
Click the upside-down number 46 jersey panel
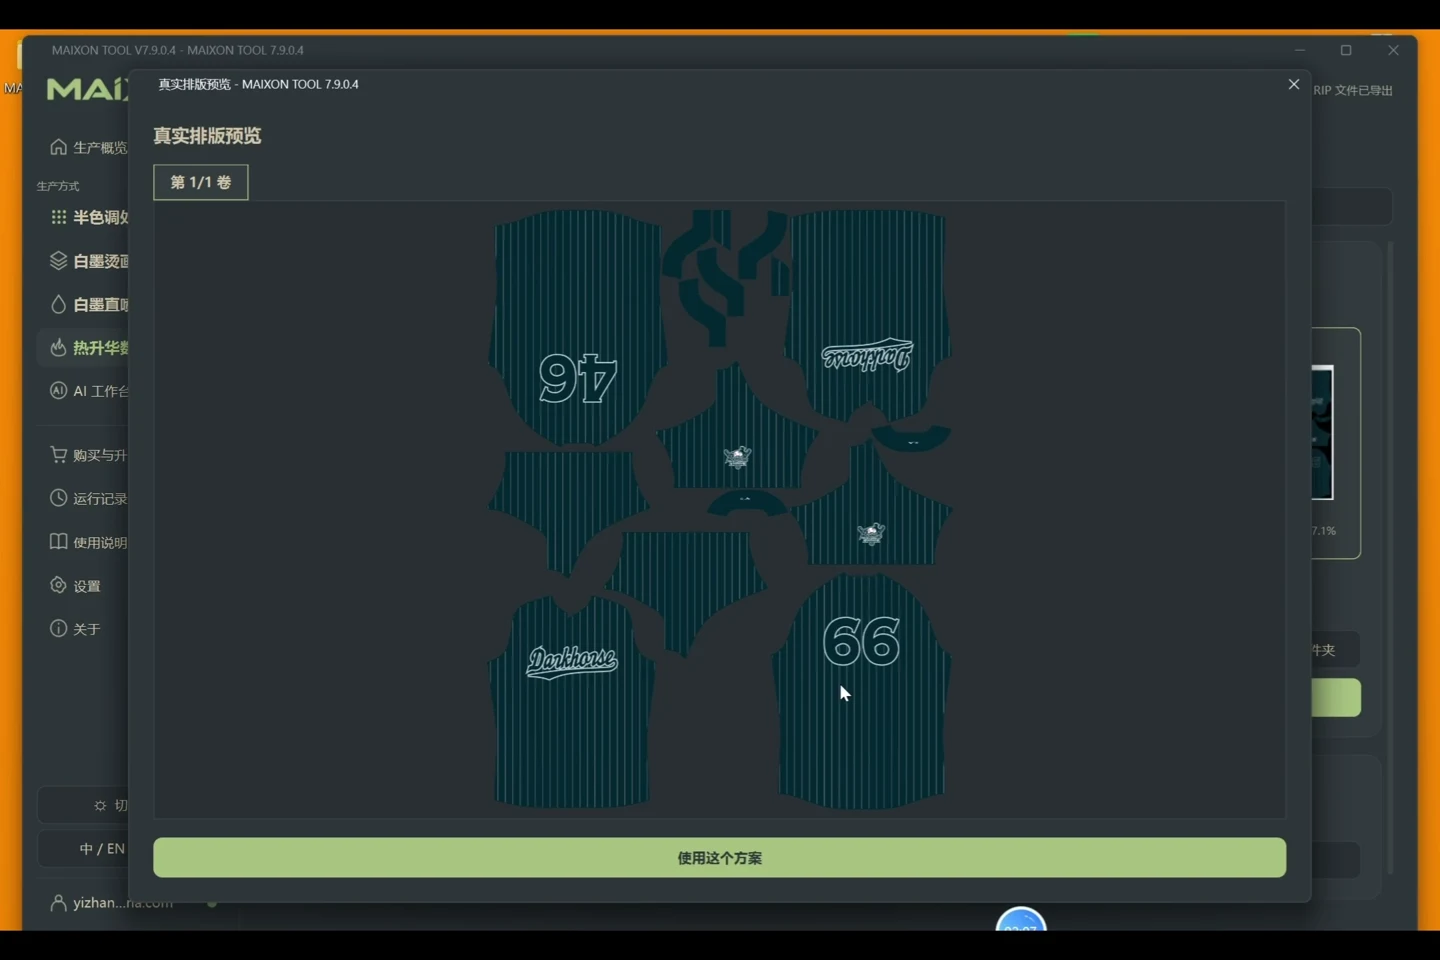pos(577,328)
